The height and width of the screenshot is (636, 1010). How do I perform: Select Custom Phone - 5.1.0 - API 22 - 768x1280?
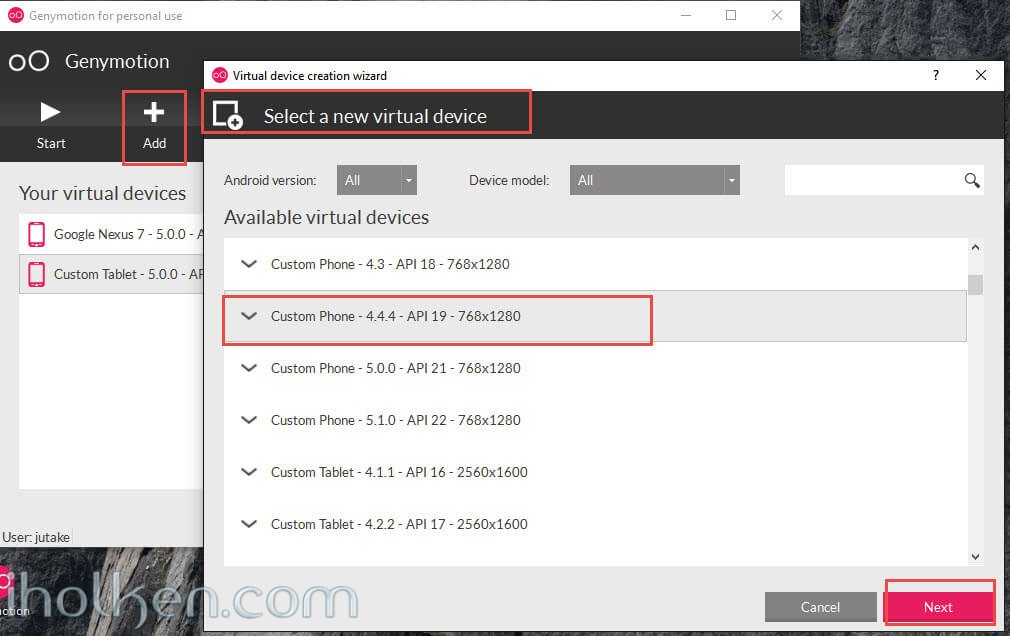coord(595,420)
